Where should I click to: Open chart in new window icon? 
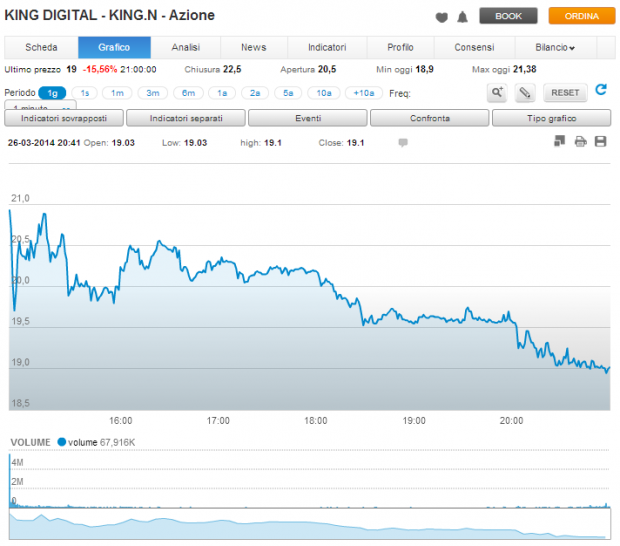point(559,141)
